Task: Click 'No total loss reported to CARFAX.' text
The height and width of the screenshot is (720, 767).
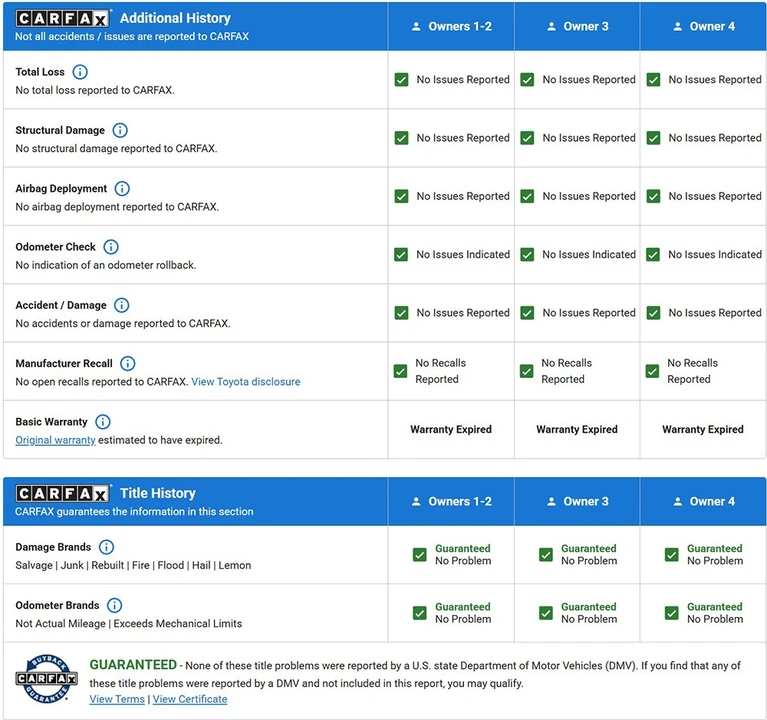Action: tap(95, 90)
